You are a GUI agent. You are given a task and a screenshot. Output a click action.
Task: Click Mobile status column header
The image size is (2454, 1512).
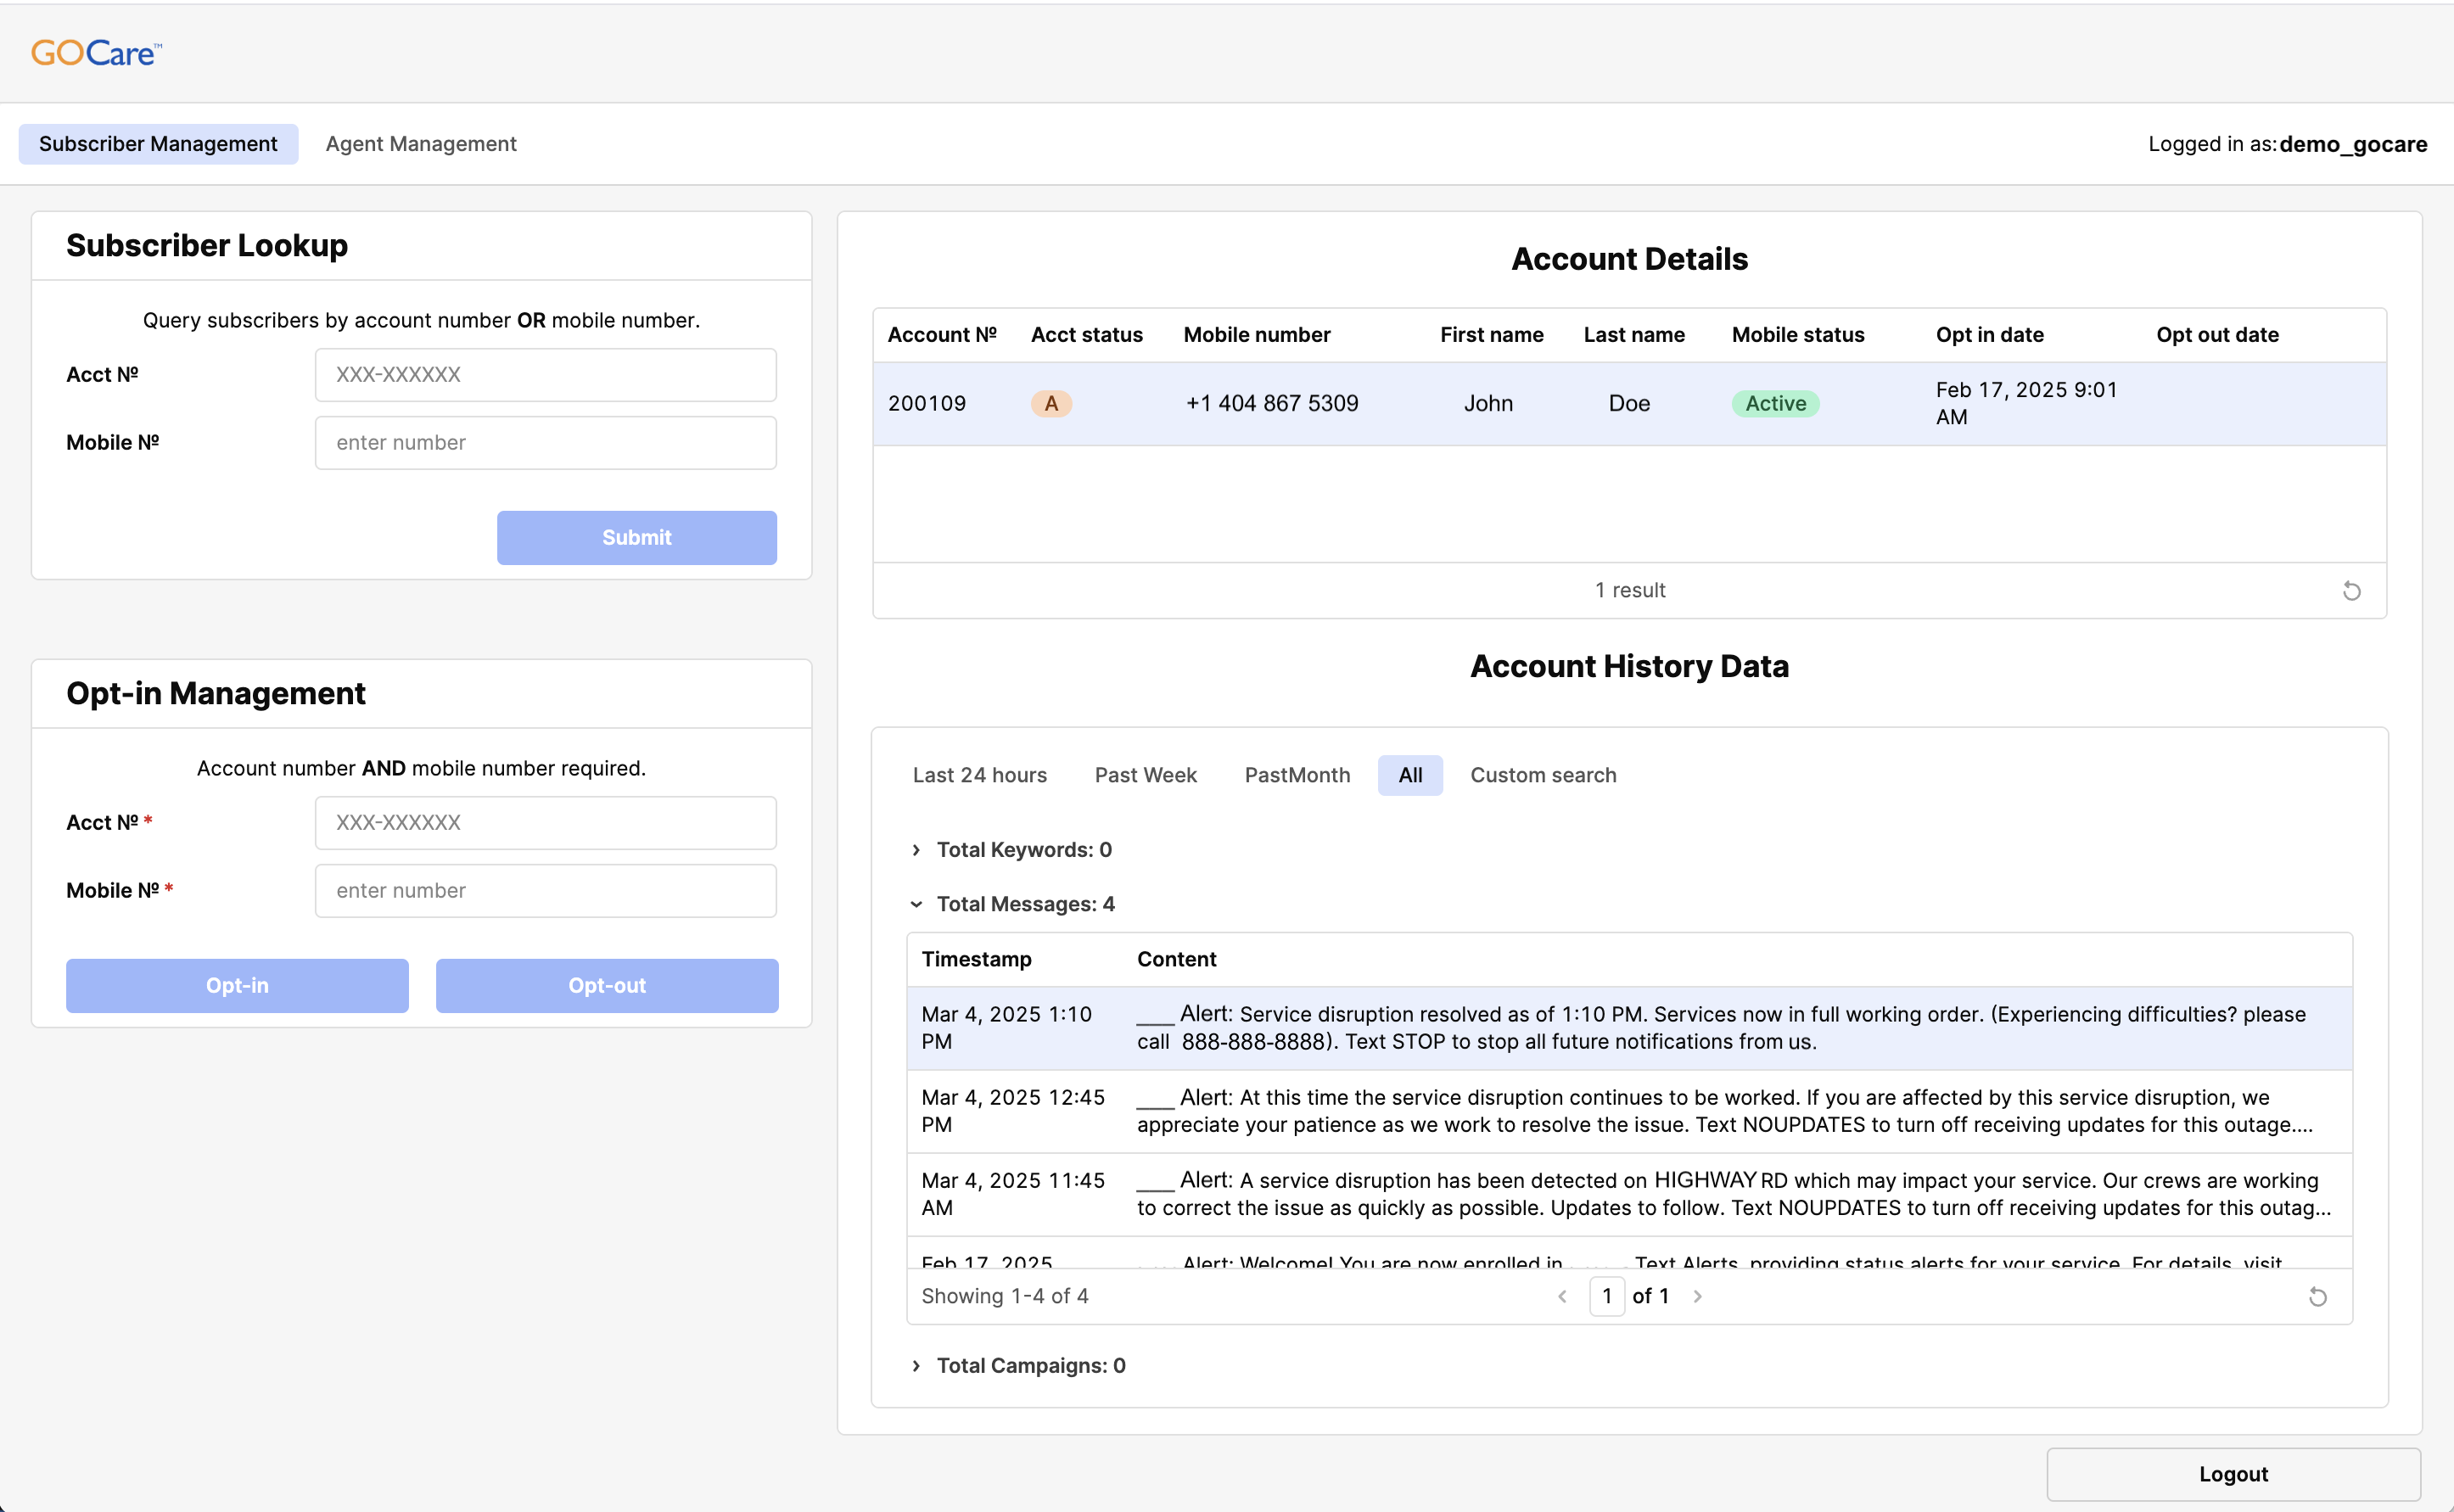click(x=1798, y=335)
